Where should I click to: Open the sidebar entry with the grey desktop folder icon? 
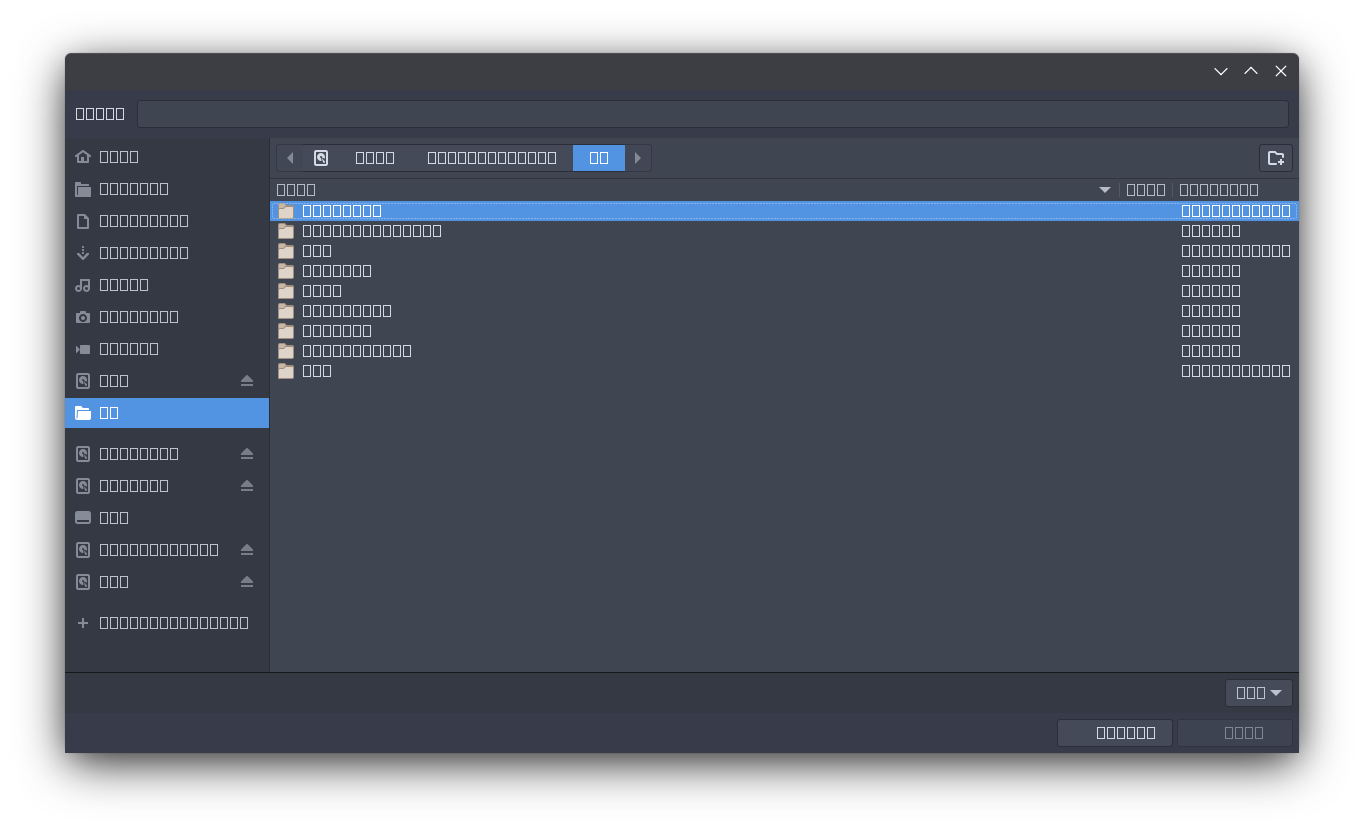pos(167,188)
